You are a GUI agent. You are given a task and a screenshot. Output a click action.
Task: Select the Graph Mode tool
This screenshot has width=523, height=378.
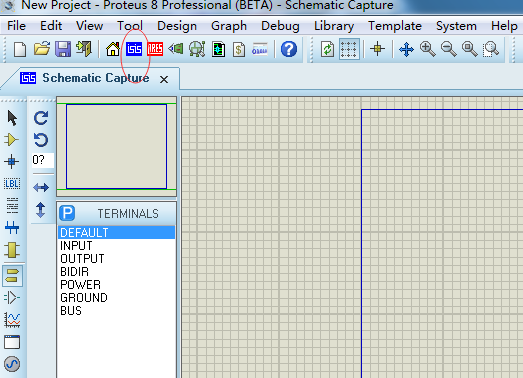pyautogui.click(x=12, y=320)
